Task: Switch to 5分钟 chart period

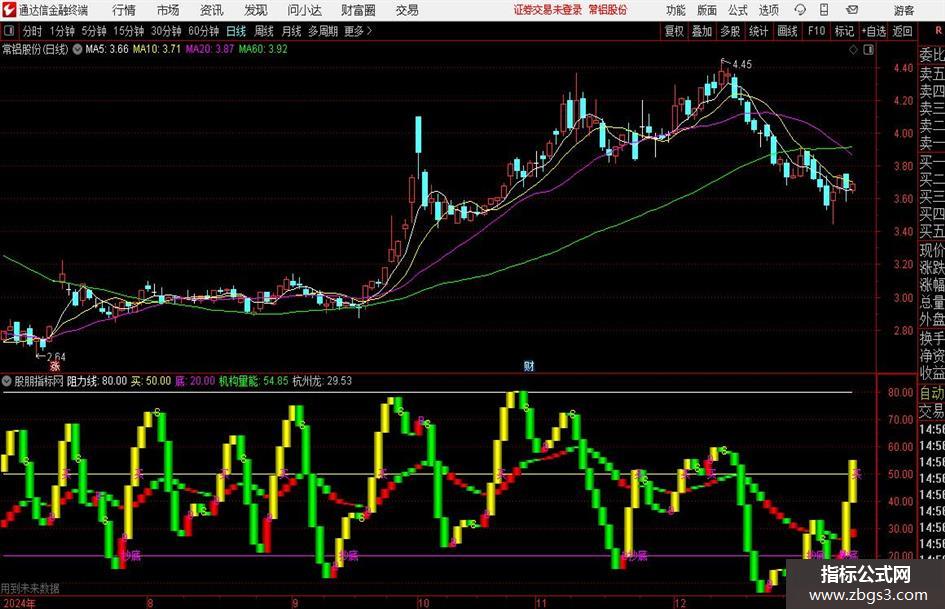Action: point(93,31)
